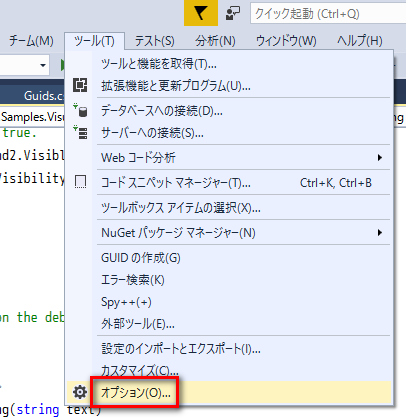Click the yellow notification flag icon
This screenshot has height=418, width=406.
(x=201, y=13)
